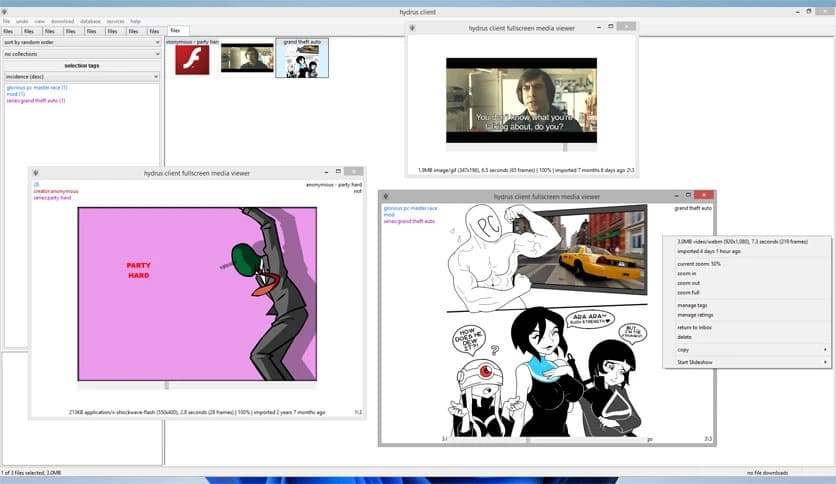This screenshot has width=836, height=484.
Task: Click the 3.0MB video/webm info line
Action: click(742, 242)
